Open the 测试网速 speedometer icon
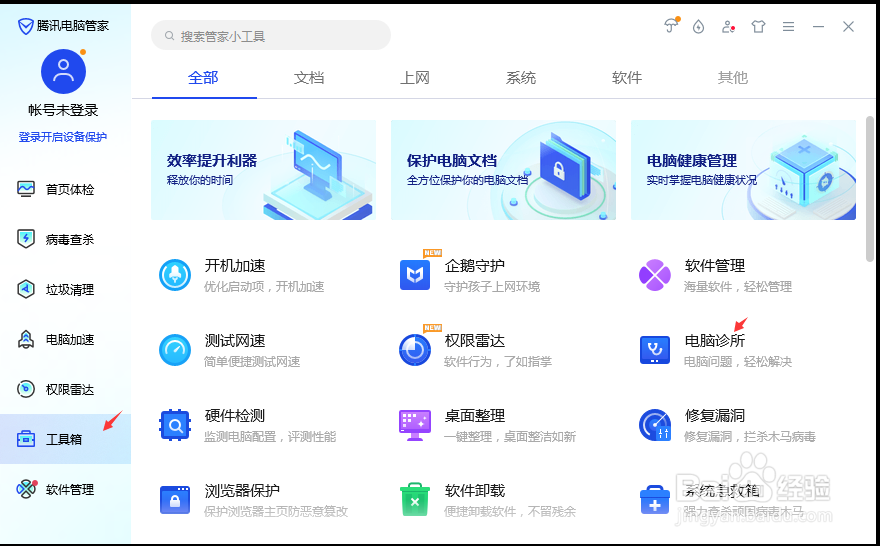This screenshot has width=880, height=546. pyautogui.click(x=175, y=350)
